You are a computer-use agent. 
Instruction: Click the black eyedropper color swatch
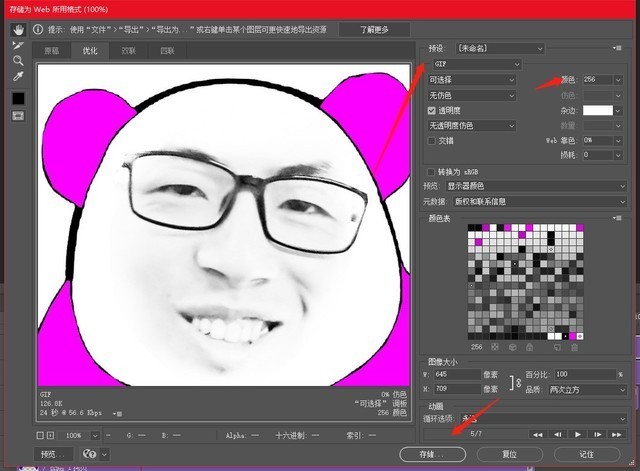pyautogui.click(x=18, y=98)
